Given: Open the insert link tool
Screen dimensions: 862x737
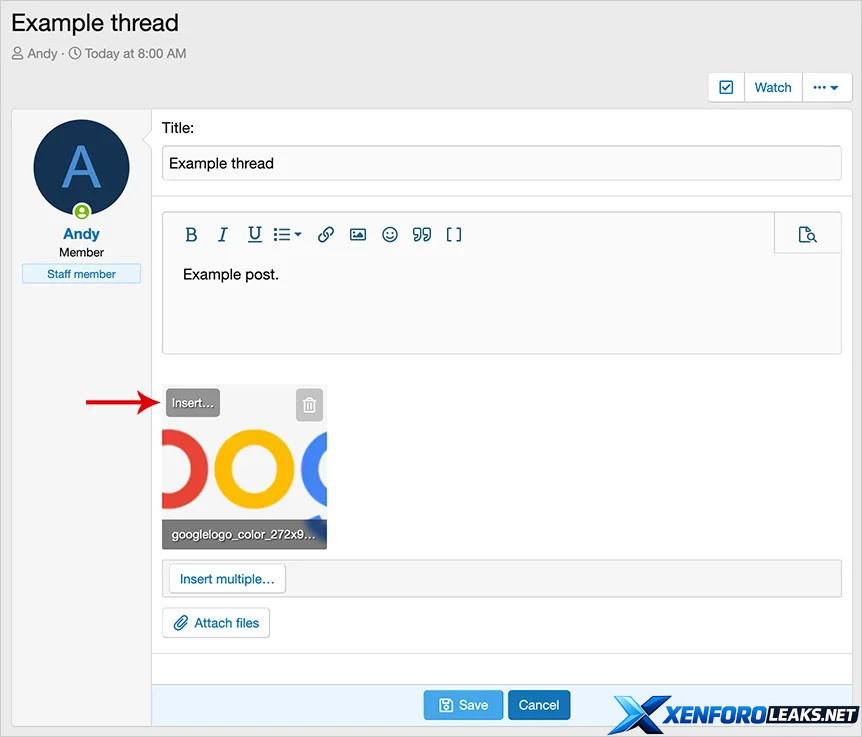Looking at the screenshot, I should click(325, 235).
